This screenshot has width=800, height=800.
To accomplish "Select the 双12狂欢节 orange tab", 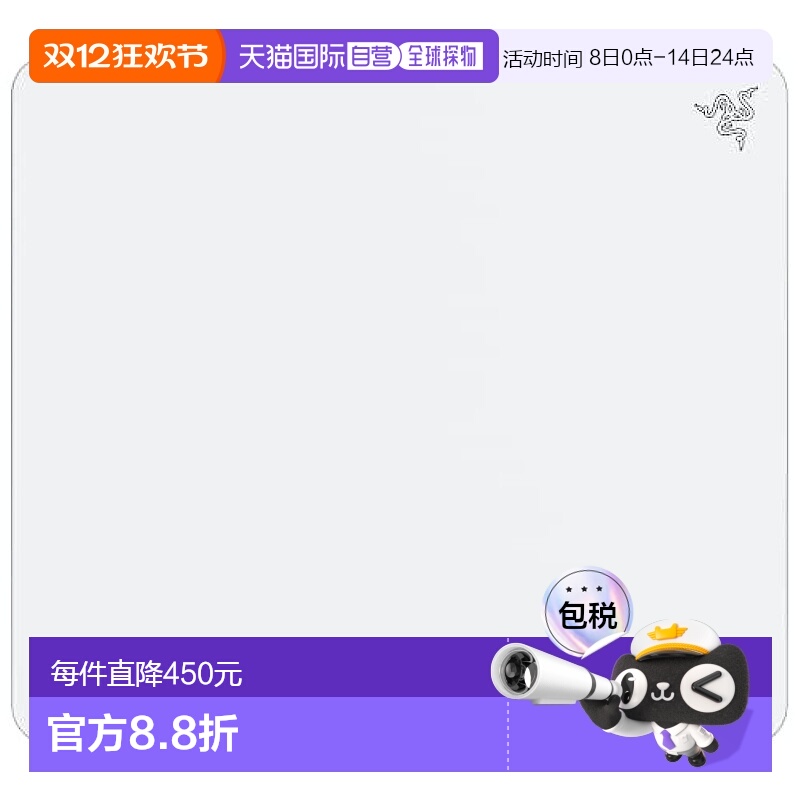I will tap(126, 56).
